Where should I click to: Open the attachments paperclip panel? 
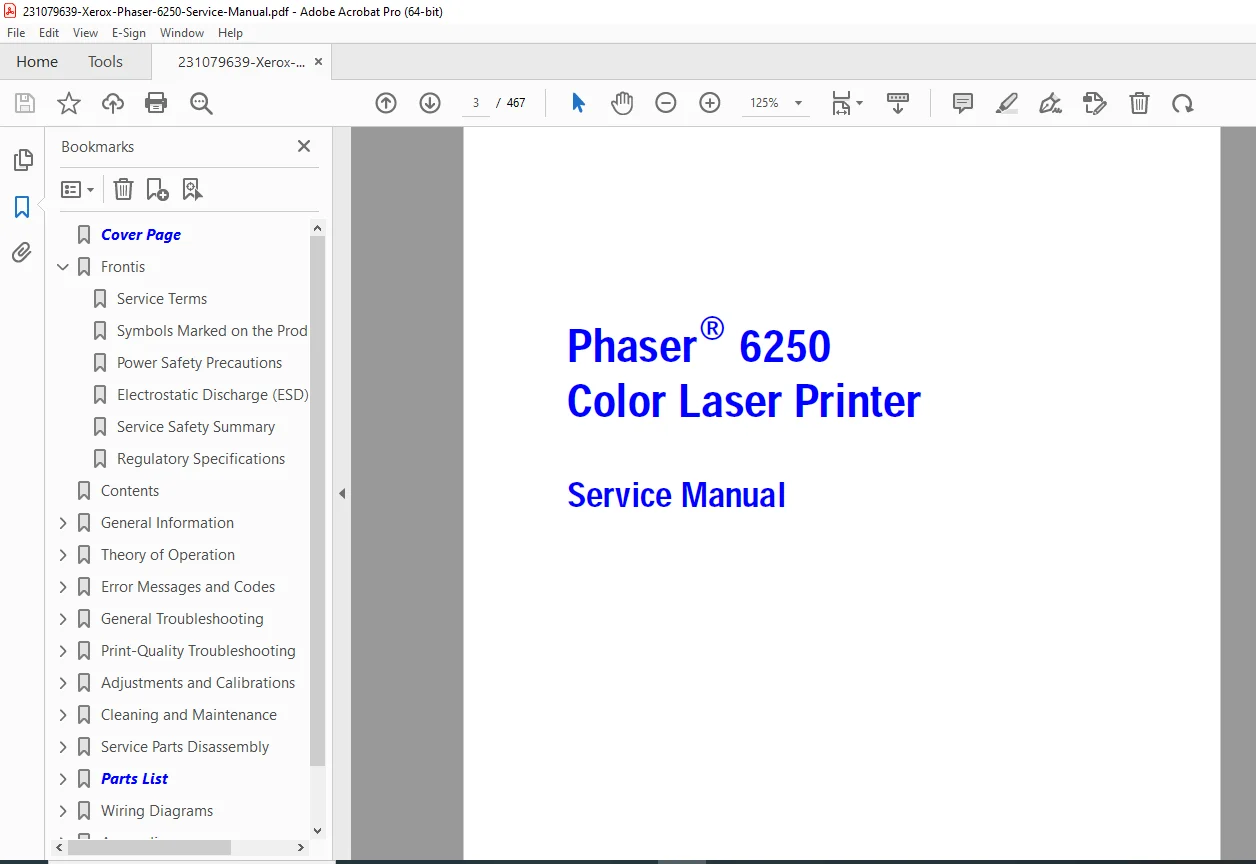[22, 252]
